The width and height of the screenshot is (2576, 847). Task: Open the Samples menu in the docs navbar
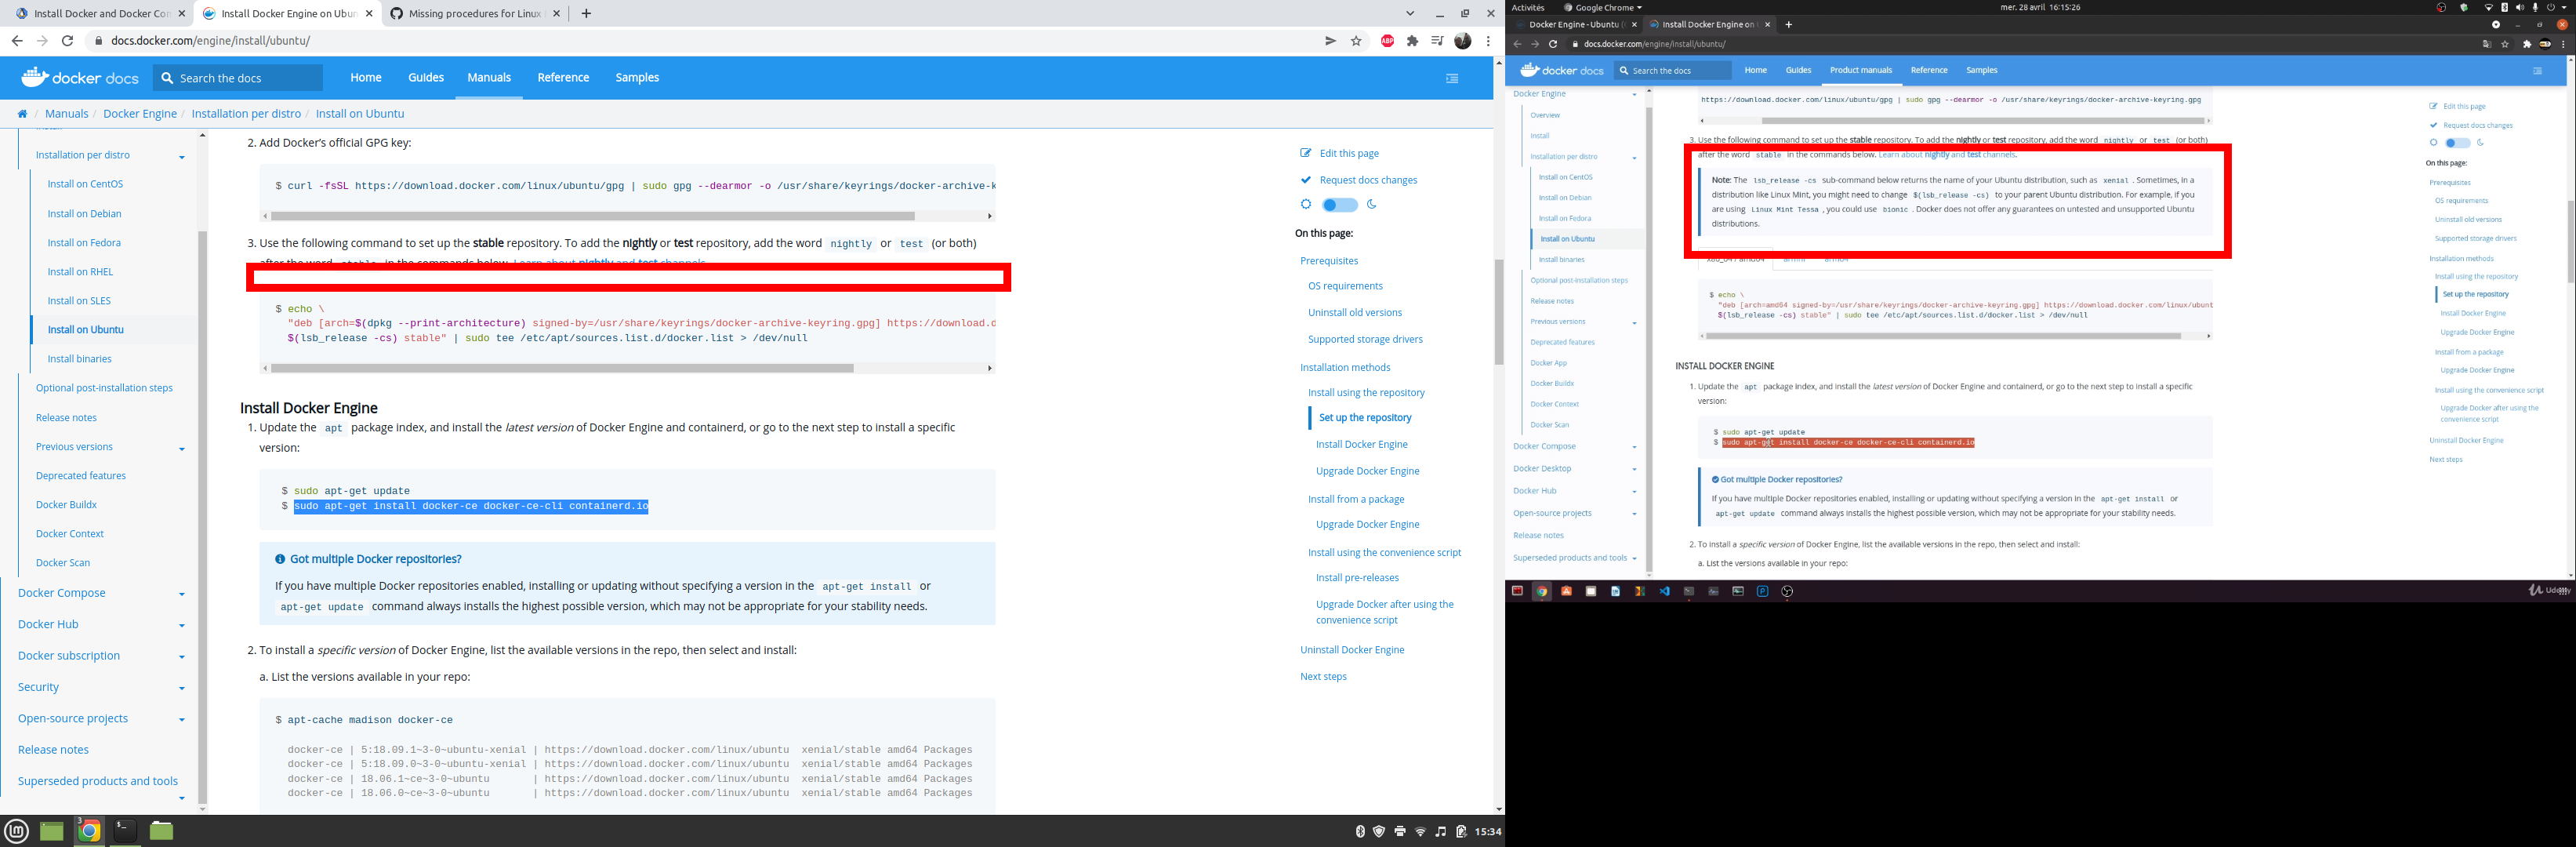click(x=637, y=77)
